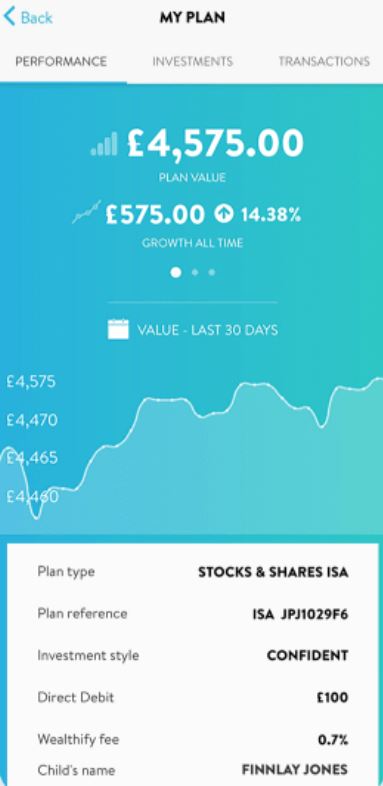Click the up-arrow circle icon near 14.38%
Viewport: 383px width, 786px height.
tap(224, 215)
